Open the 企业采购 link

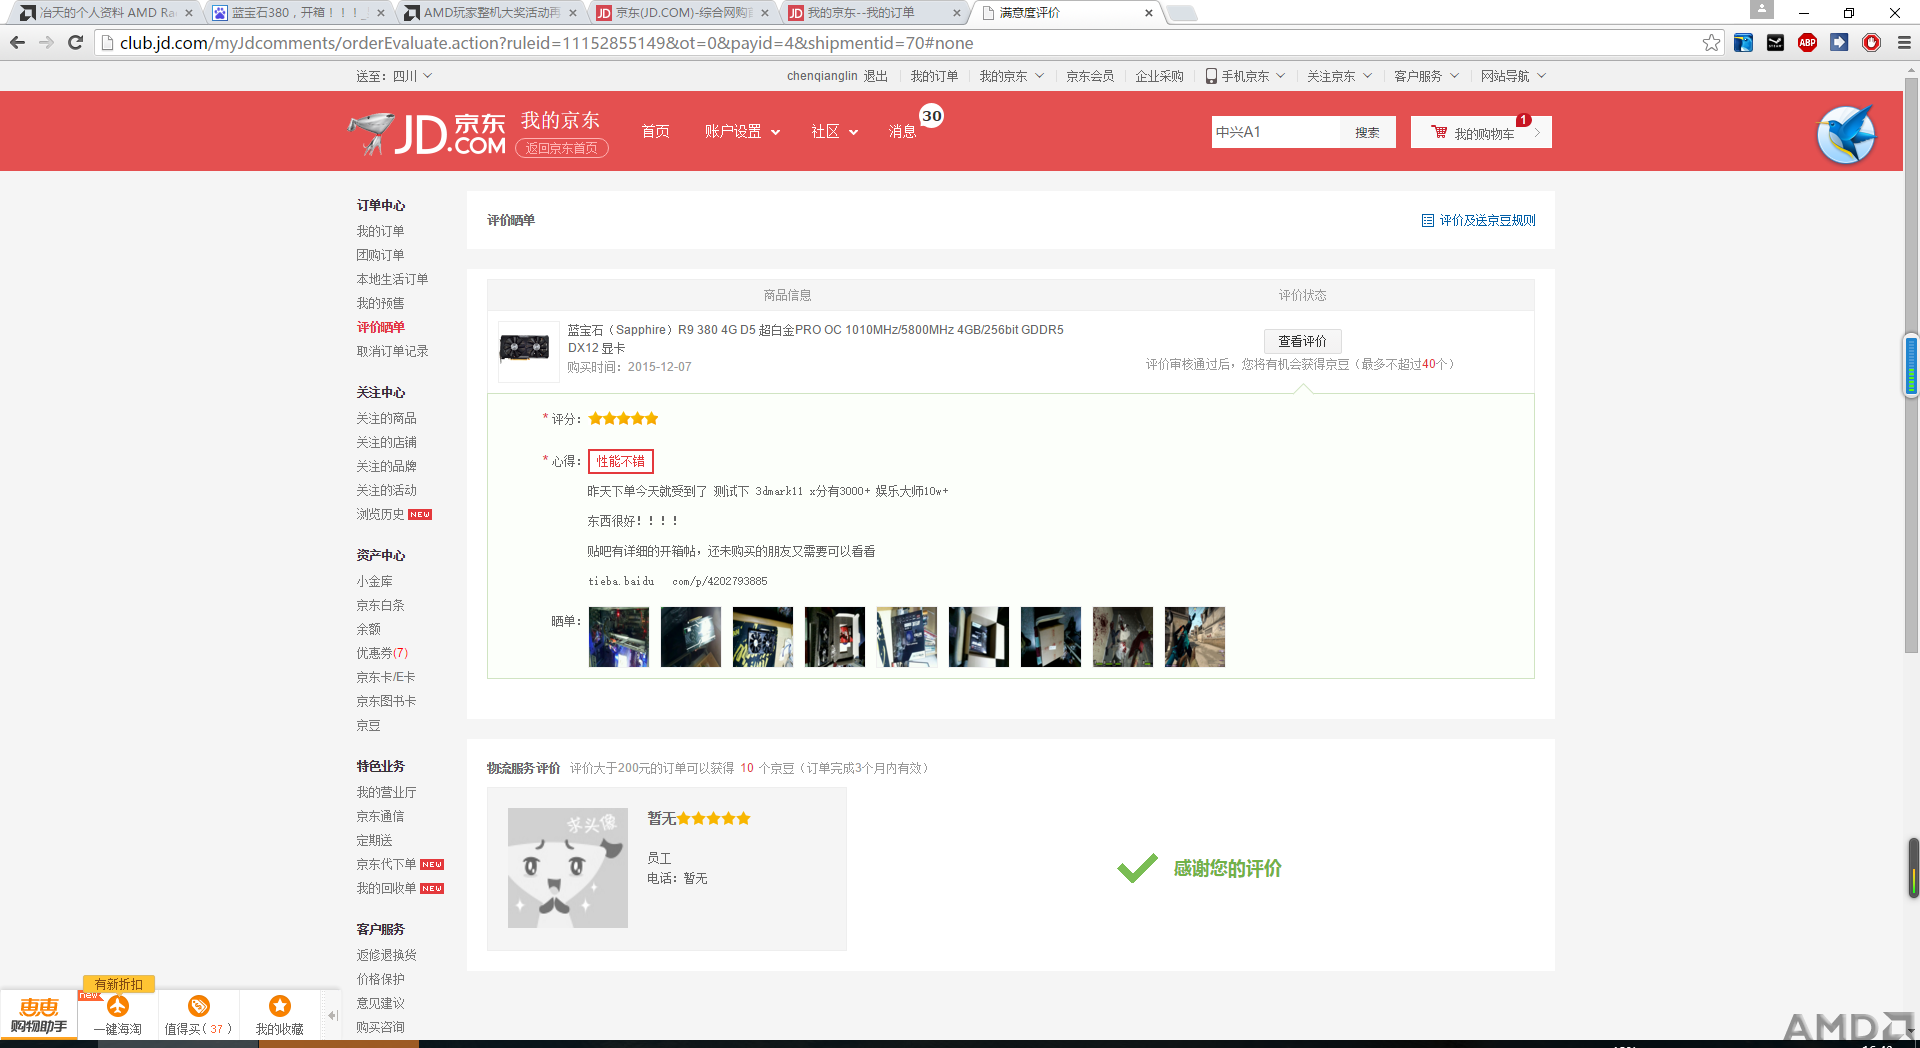click(1159, 76)
